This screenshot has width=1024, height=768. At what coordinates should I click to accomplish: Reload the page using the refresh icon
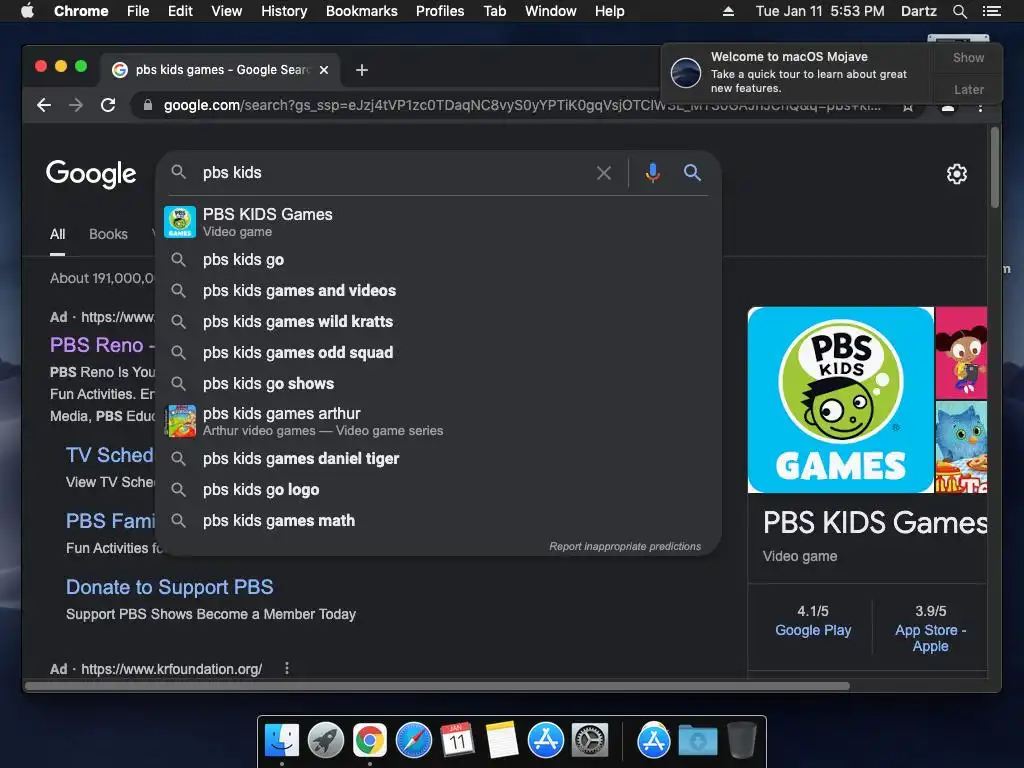coord(108,105)
